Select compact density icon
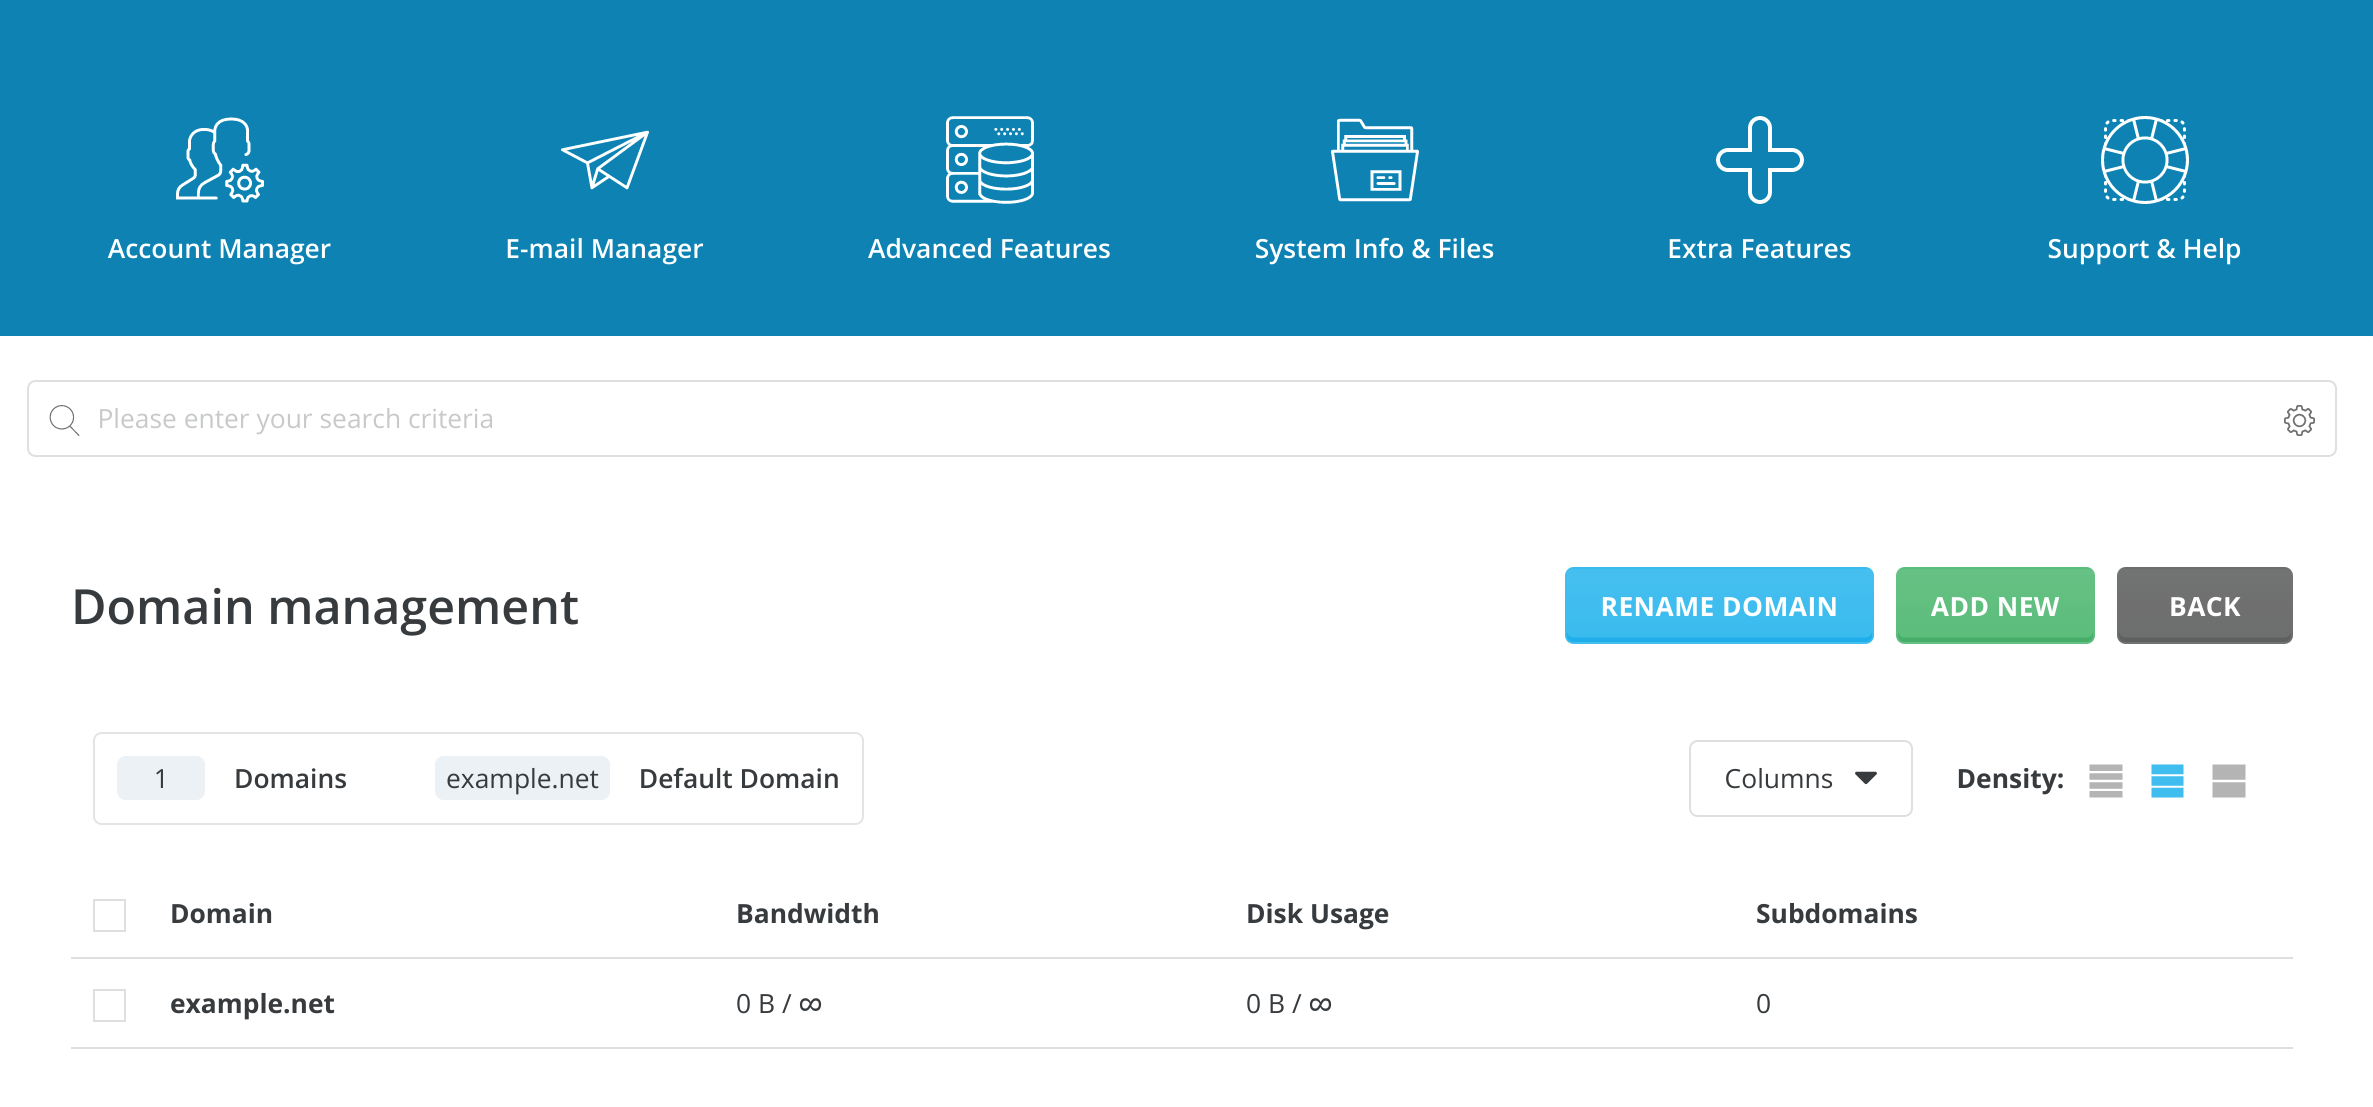This screenshot has height=1107, width=2373. (x=2105, y=780)
